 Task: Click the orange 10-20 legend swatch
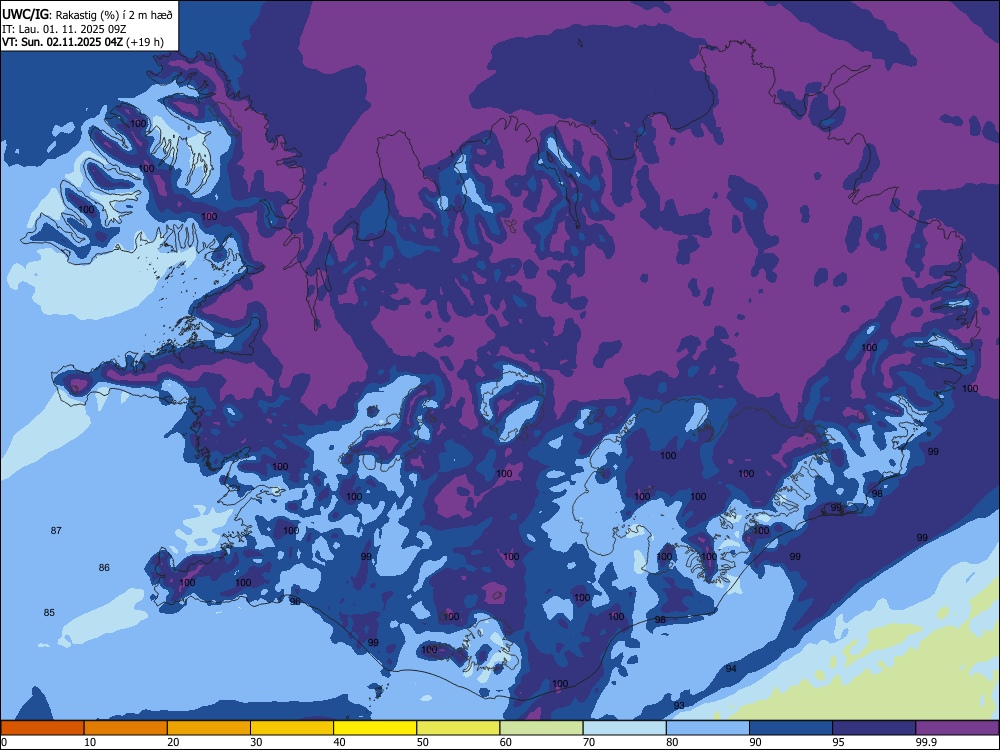coord(126,728)
